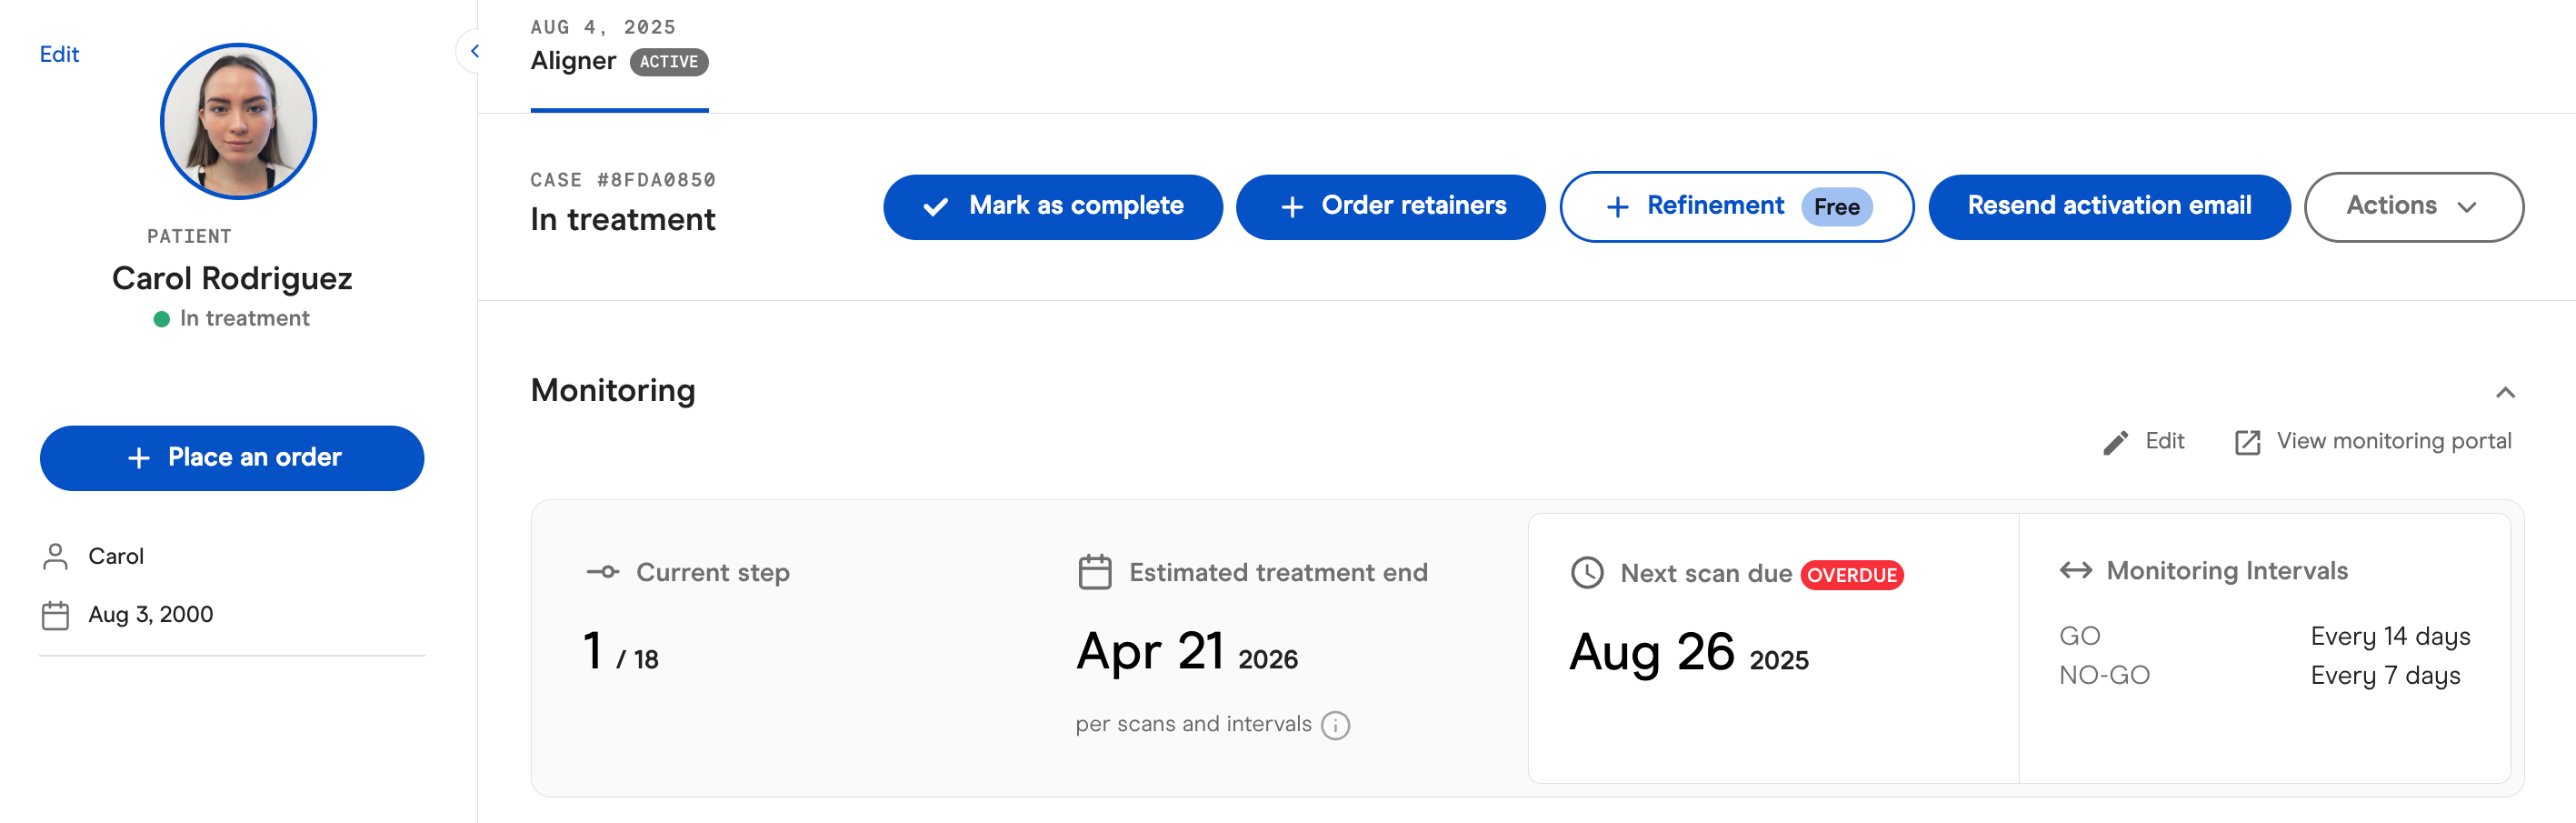Image resolution: width=2576 pixels, height=823 pixels.
Task: Click the pencil icon beside Edit in Monitoring
Action: [x=2115, y=442]
